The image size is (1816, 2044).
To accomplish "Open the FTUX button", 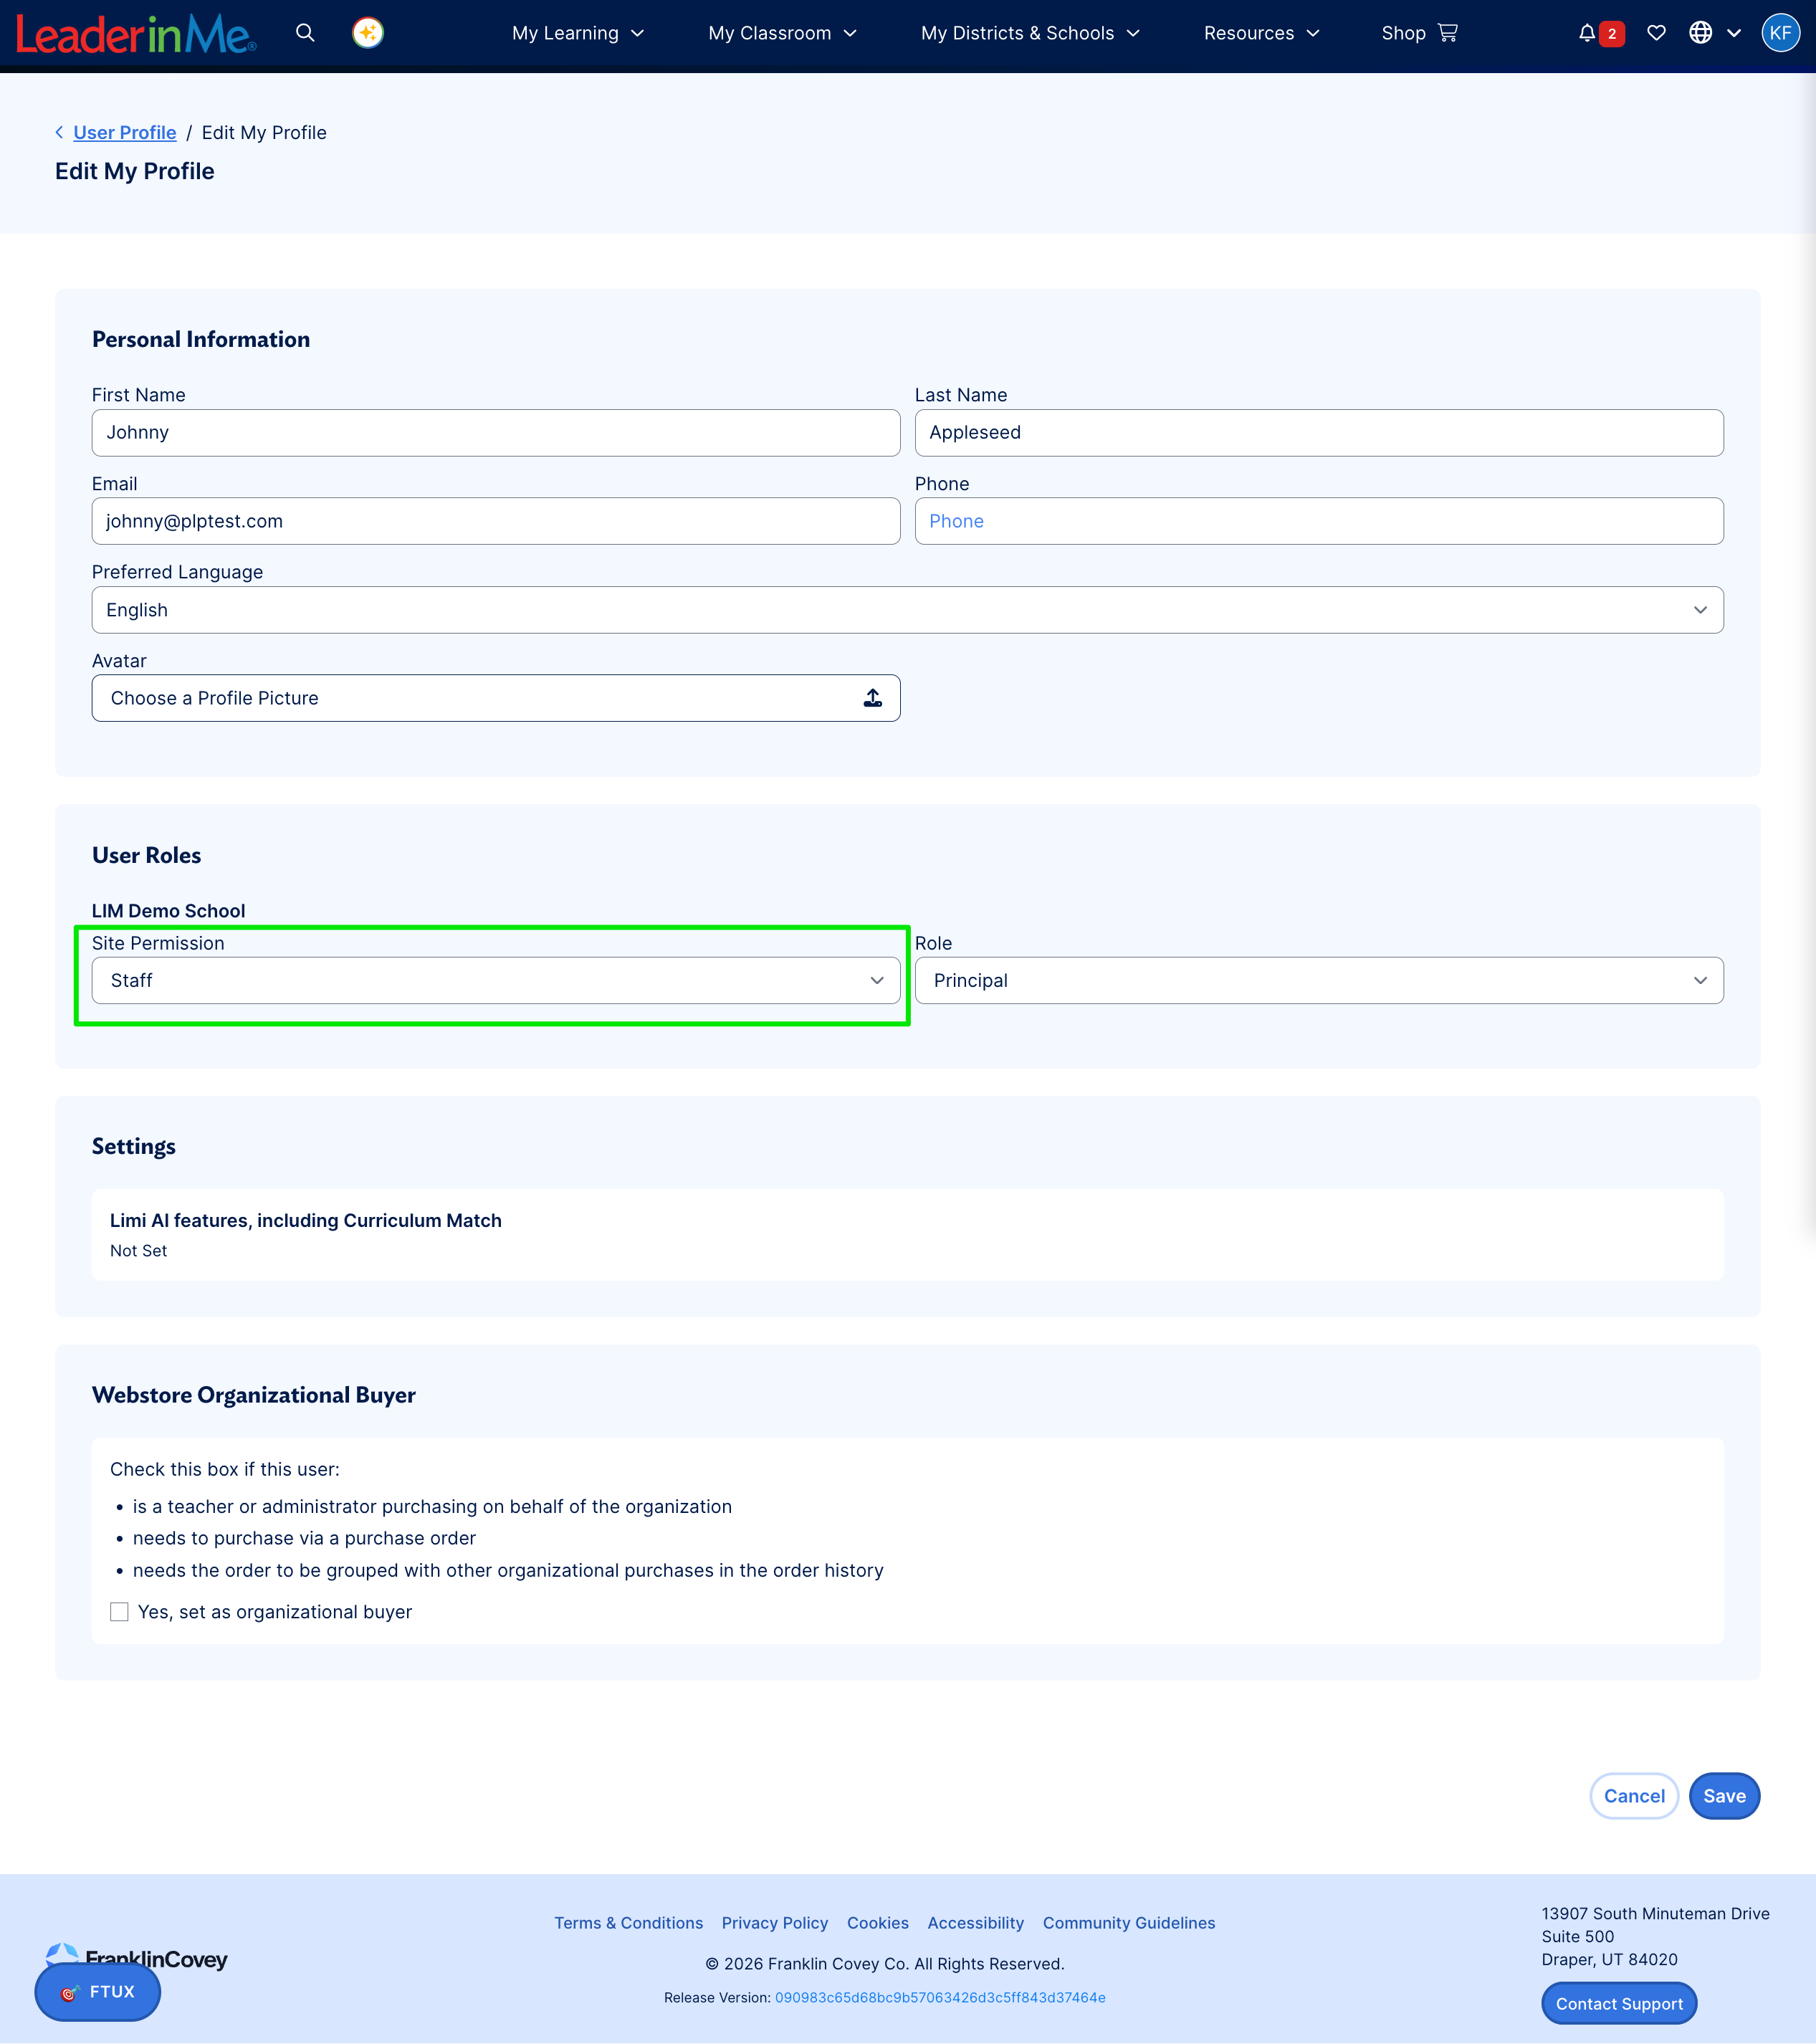I will pyautogui.click(x=98, y=1992).
